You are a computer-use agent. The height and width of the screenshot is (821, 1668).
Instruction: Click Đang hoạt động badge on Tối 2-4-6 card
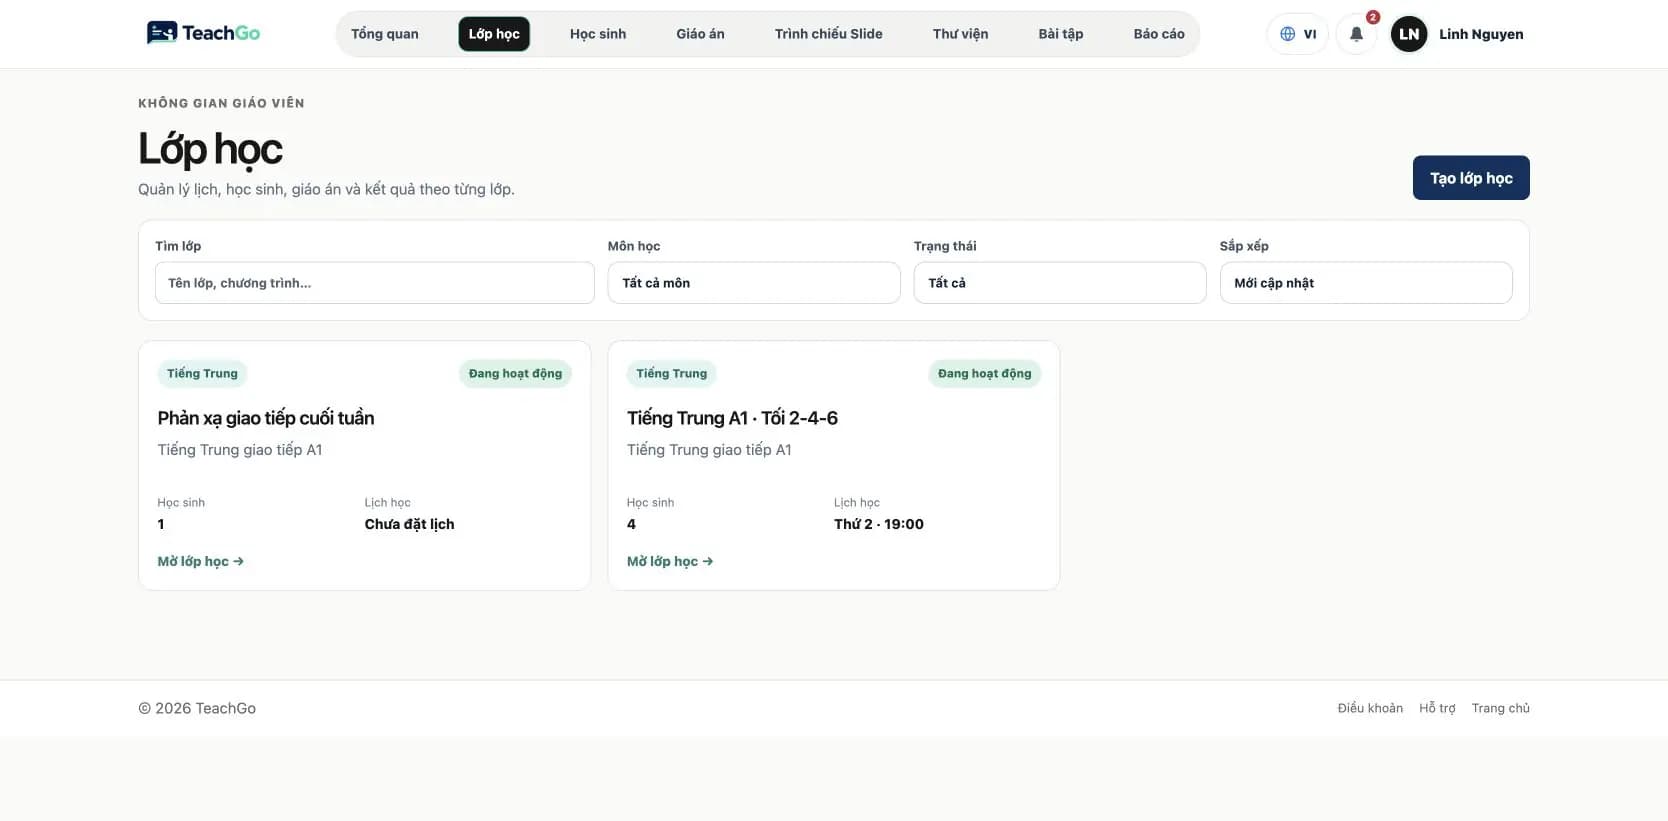[984, 374]
